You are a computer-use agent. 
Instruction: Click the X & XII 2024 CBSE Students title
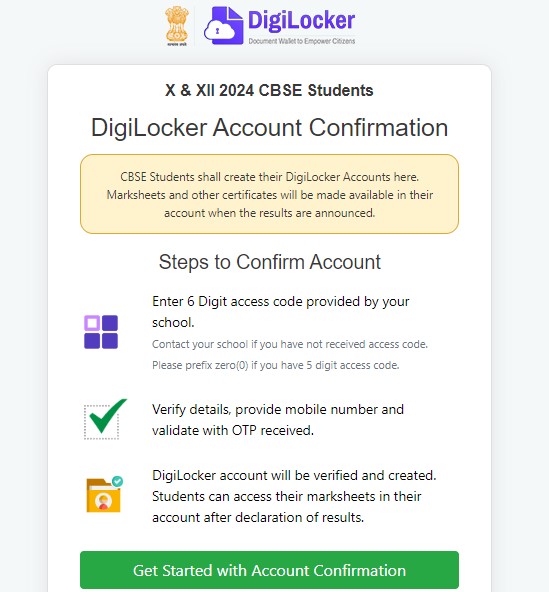[269, 91]
